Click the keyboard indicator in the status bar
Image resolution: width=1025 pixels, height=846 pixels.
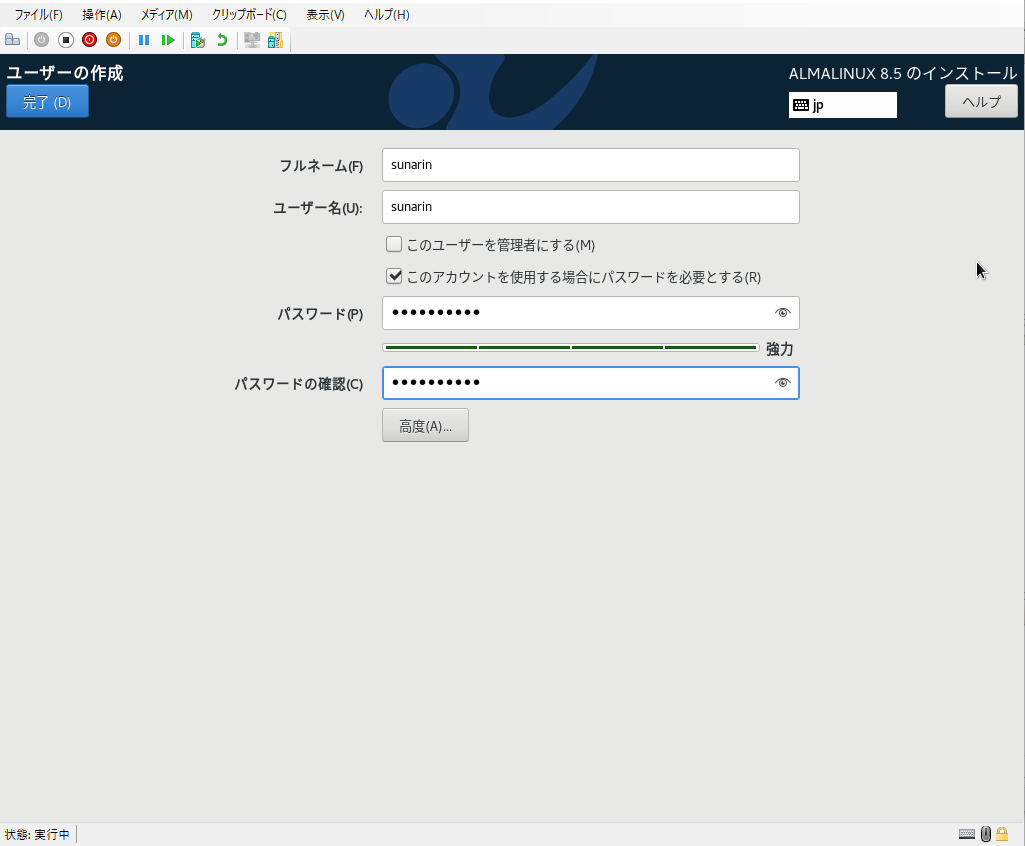point(967,834)
